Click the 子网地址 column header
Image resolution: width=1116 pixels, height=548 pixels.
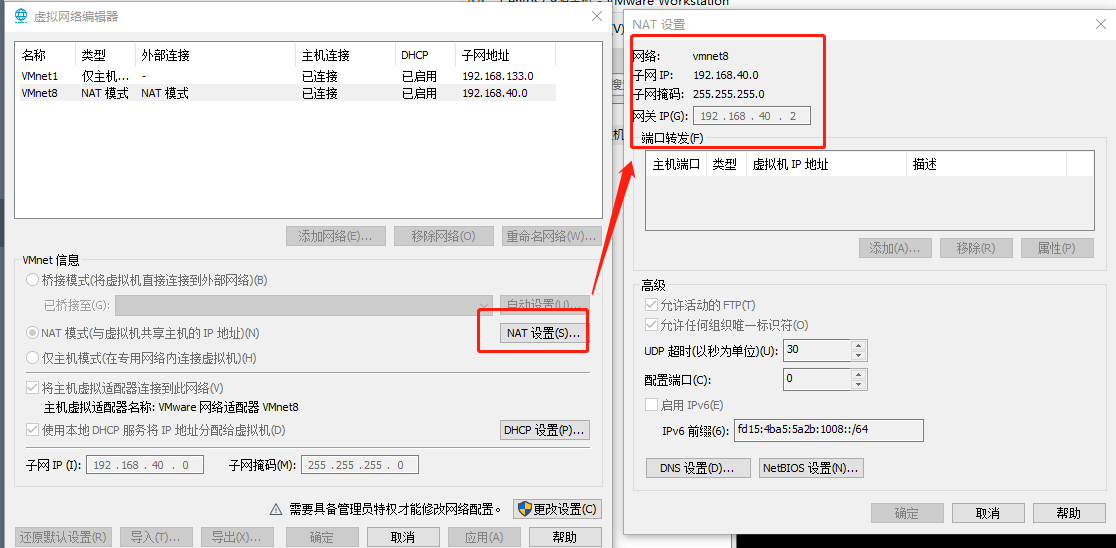point(505,56)
